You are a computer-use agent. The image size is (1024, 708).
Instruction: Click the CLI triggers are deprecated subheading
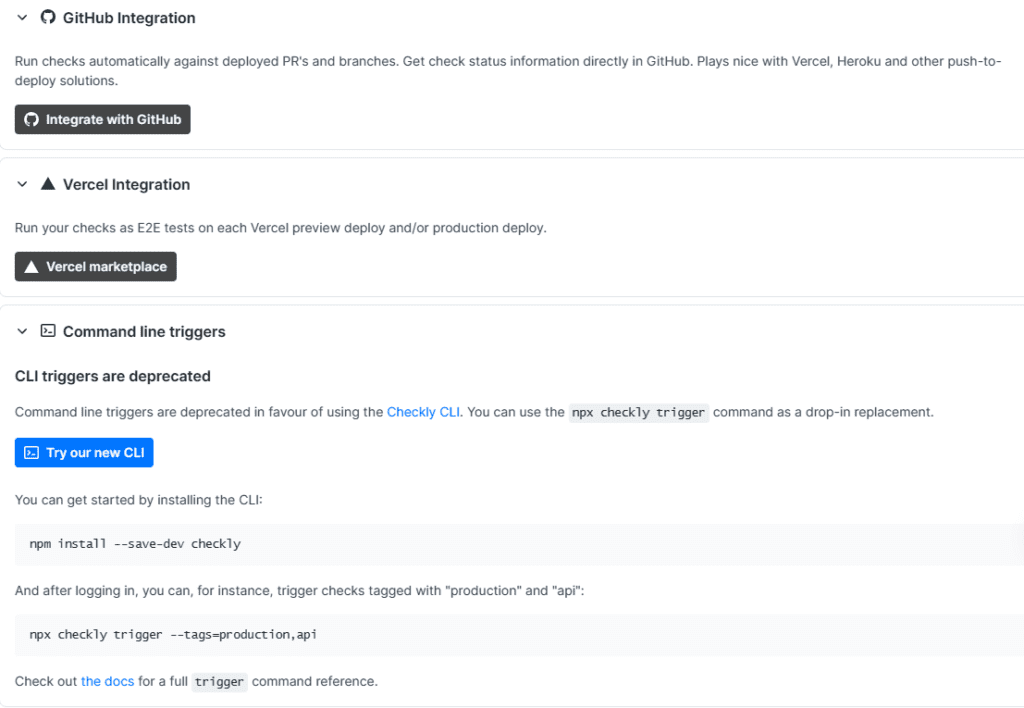112,376
